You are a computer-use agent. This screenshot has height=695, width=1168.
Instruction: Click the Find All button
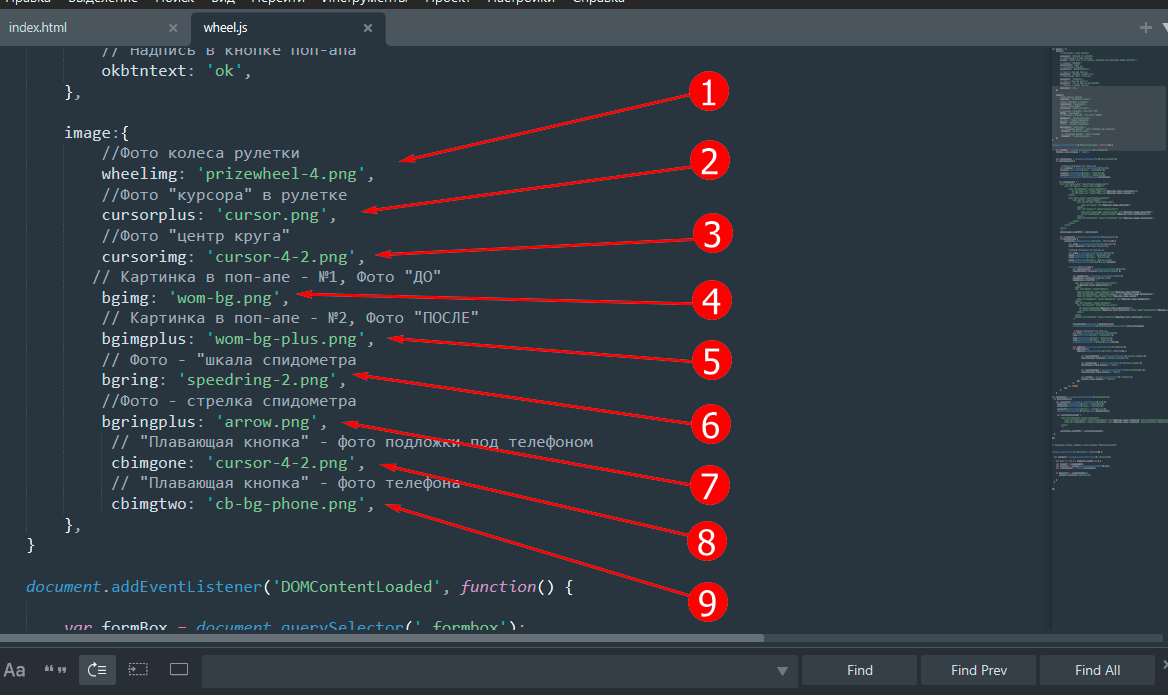pyautogui.click(x=1097, y=670)
